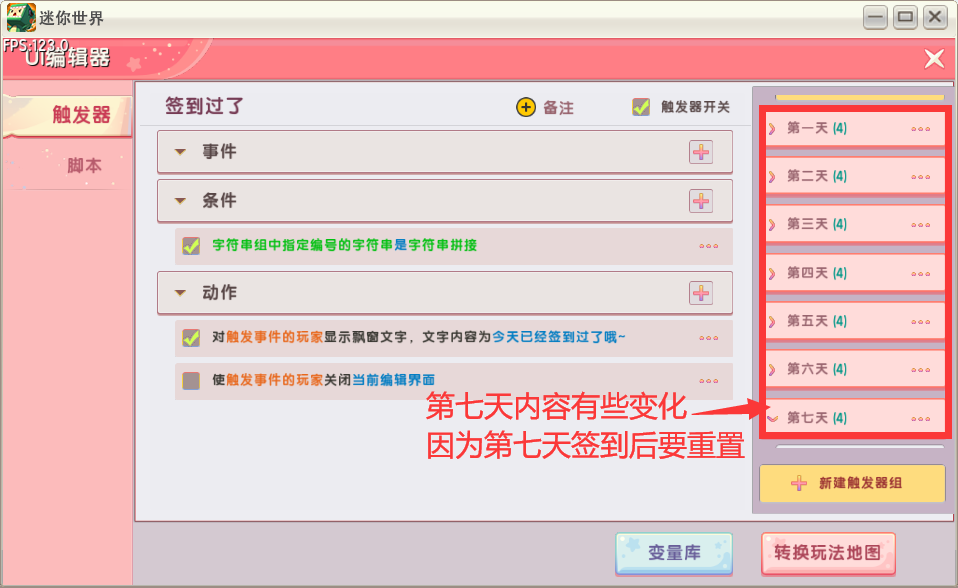
Task: Uncheck the 字符串组 condition checkbox
Action: pyautogui.click(x=191, y=246)
